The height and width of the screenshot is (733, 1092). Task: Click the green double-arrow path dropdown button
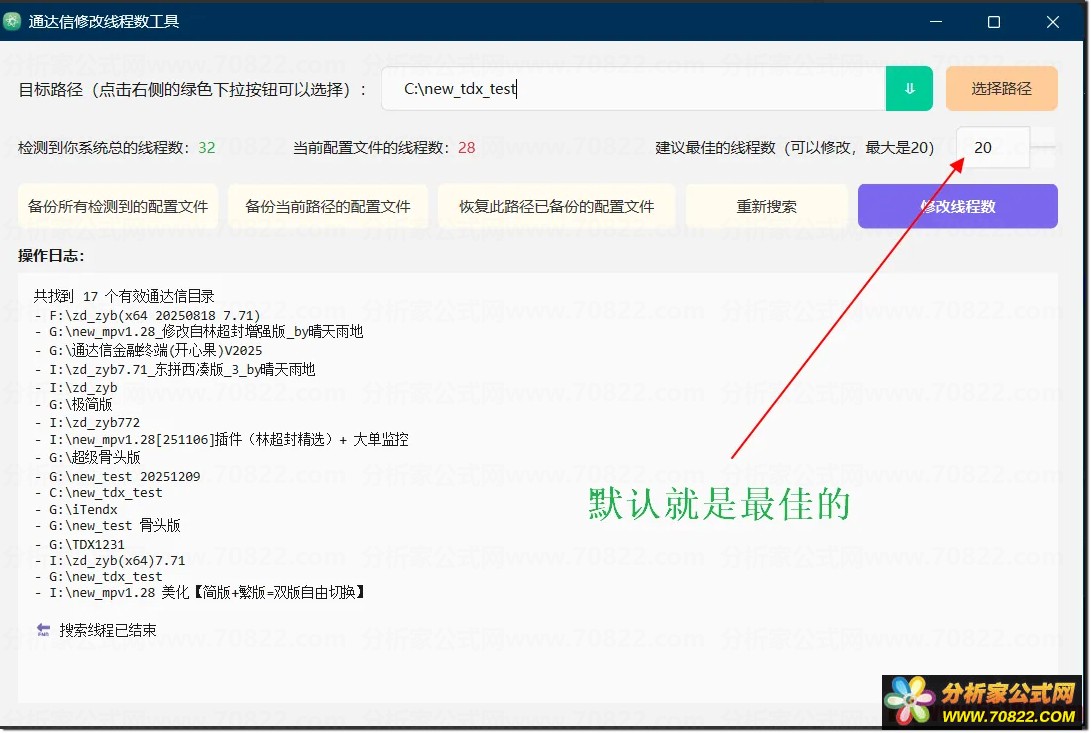click(x=909, y=89)
